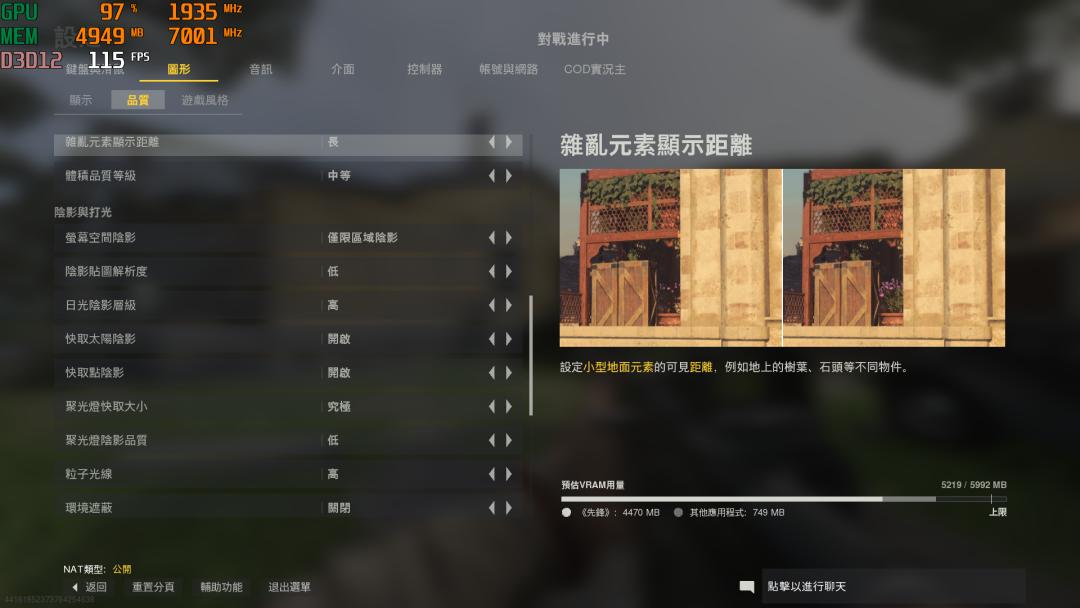The height and width of the screenshot is (608, 1080).
Task: Click left arrow for 雜亂元素顯示距離
Action: coord(492,142)
